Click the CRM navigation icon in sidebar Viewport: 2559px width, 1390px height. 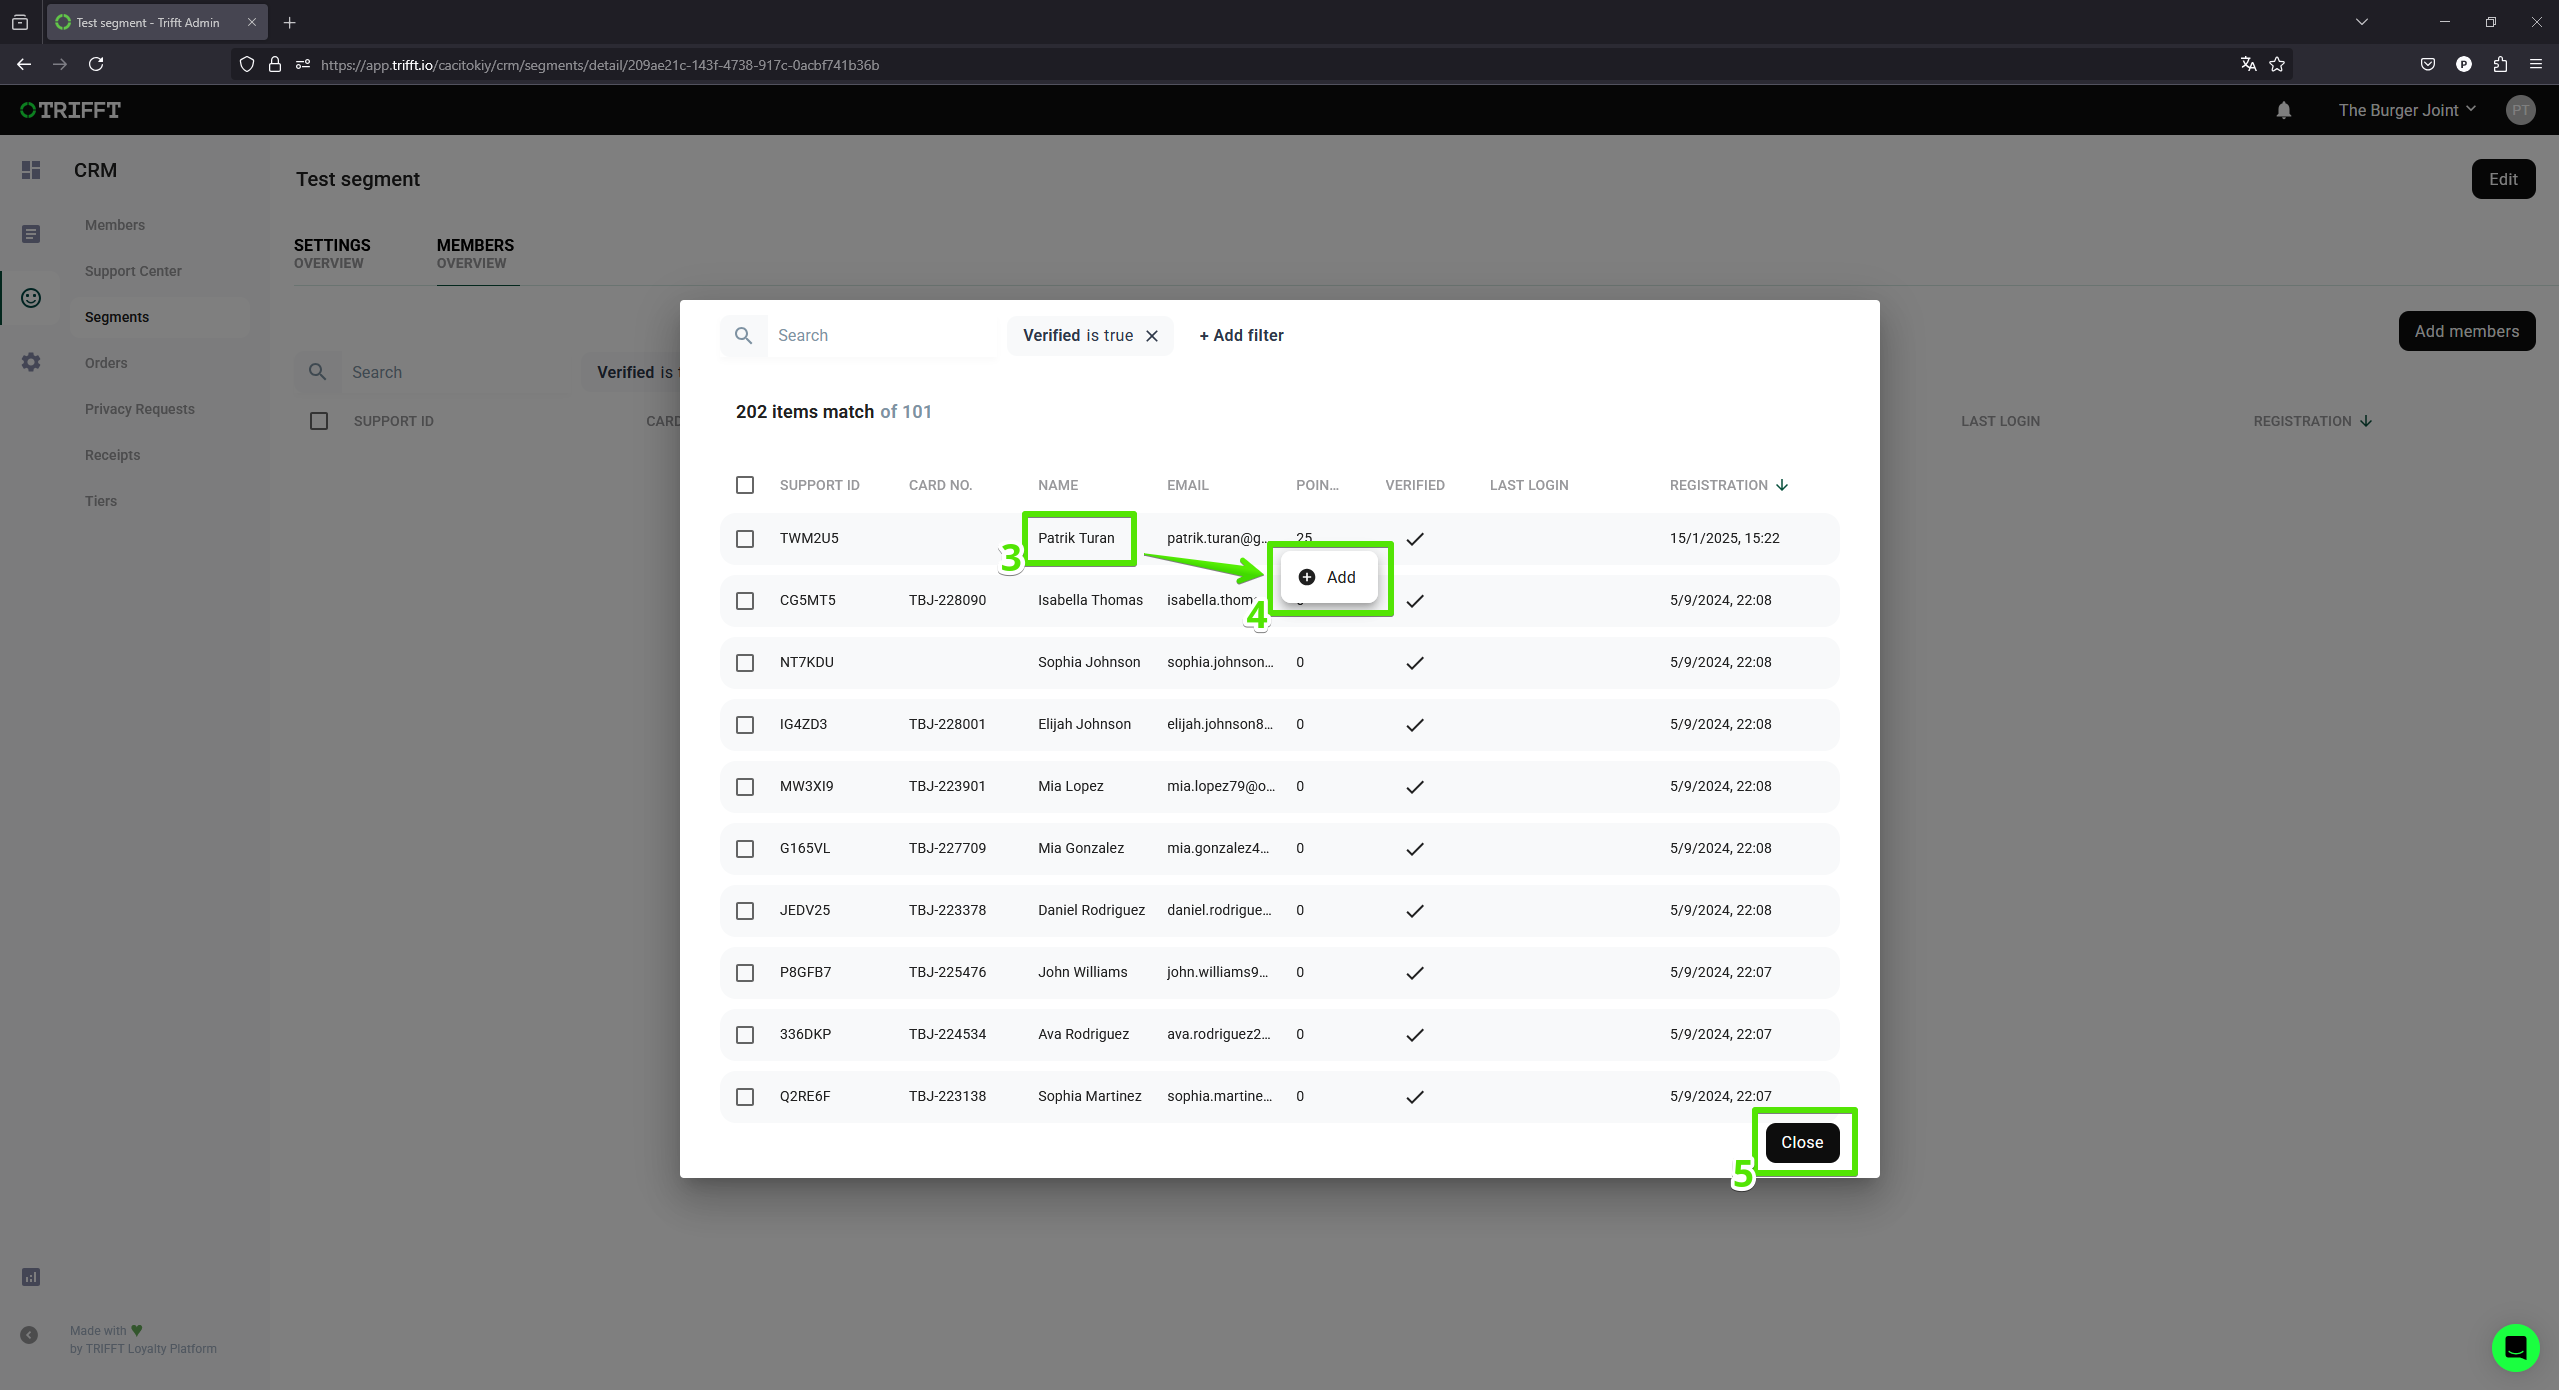coord(29,298)
